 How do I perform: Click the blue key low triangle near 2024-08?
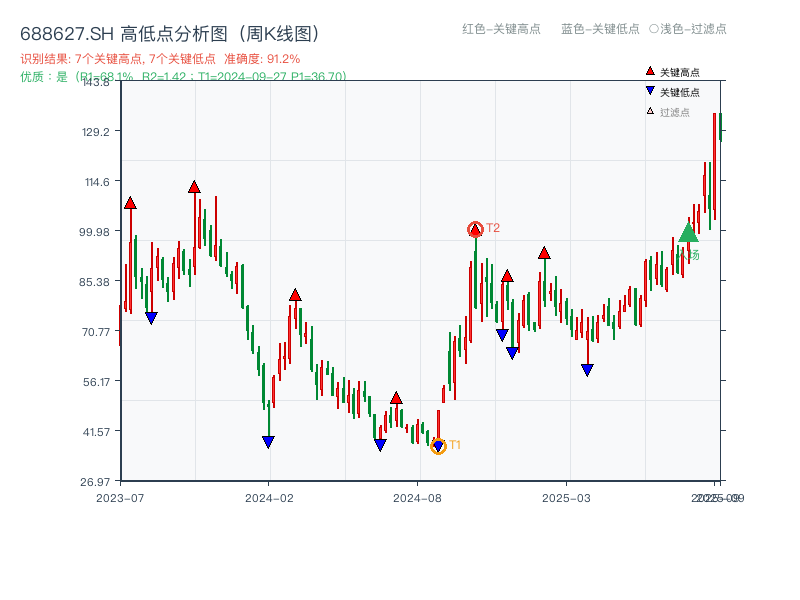[380, 443]
